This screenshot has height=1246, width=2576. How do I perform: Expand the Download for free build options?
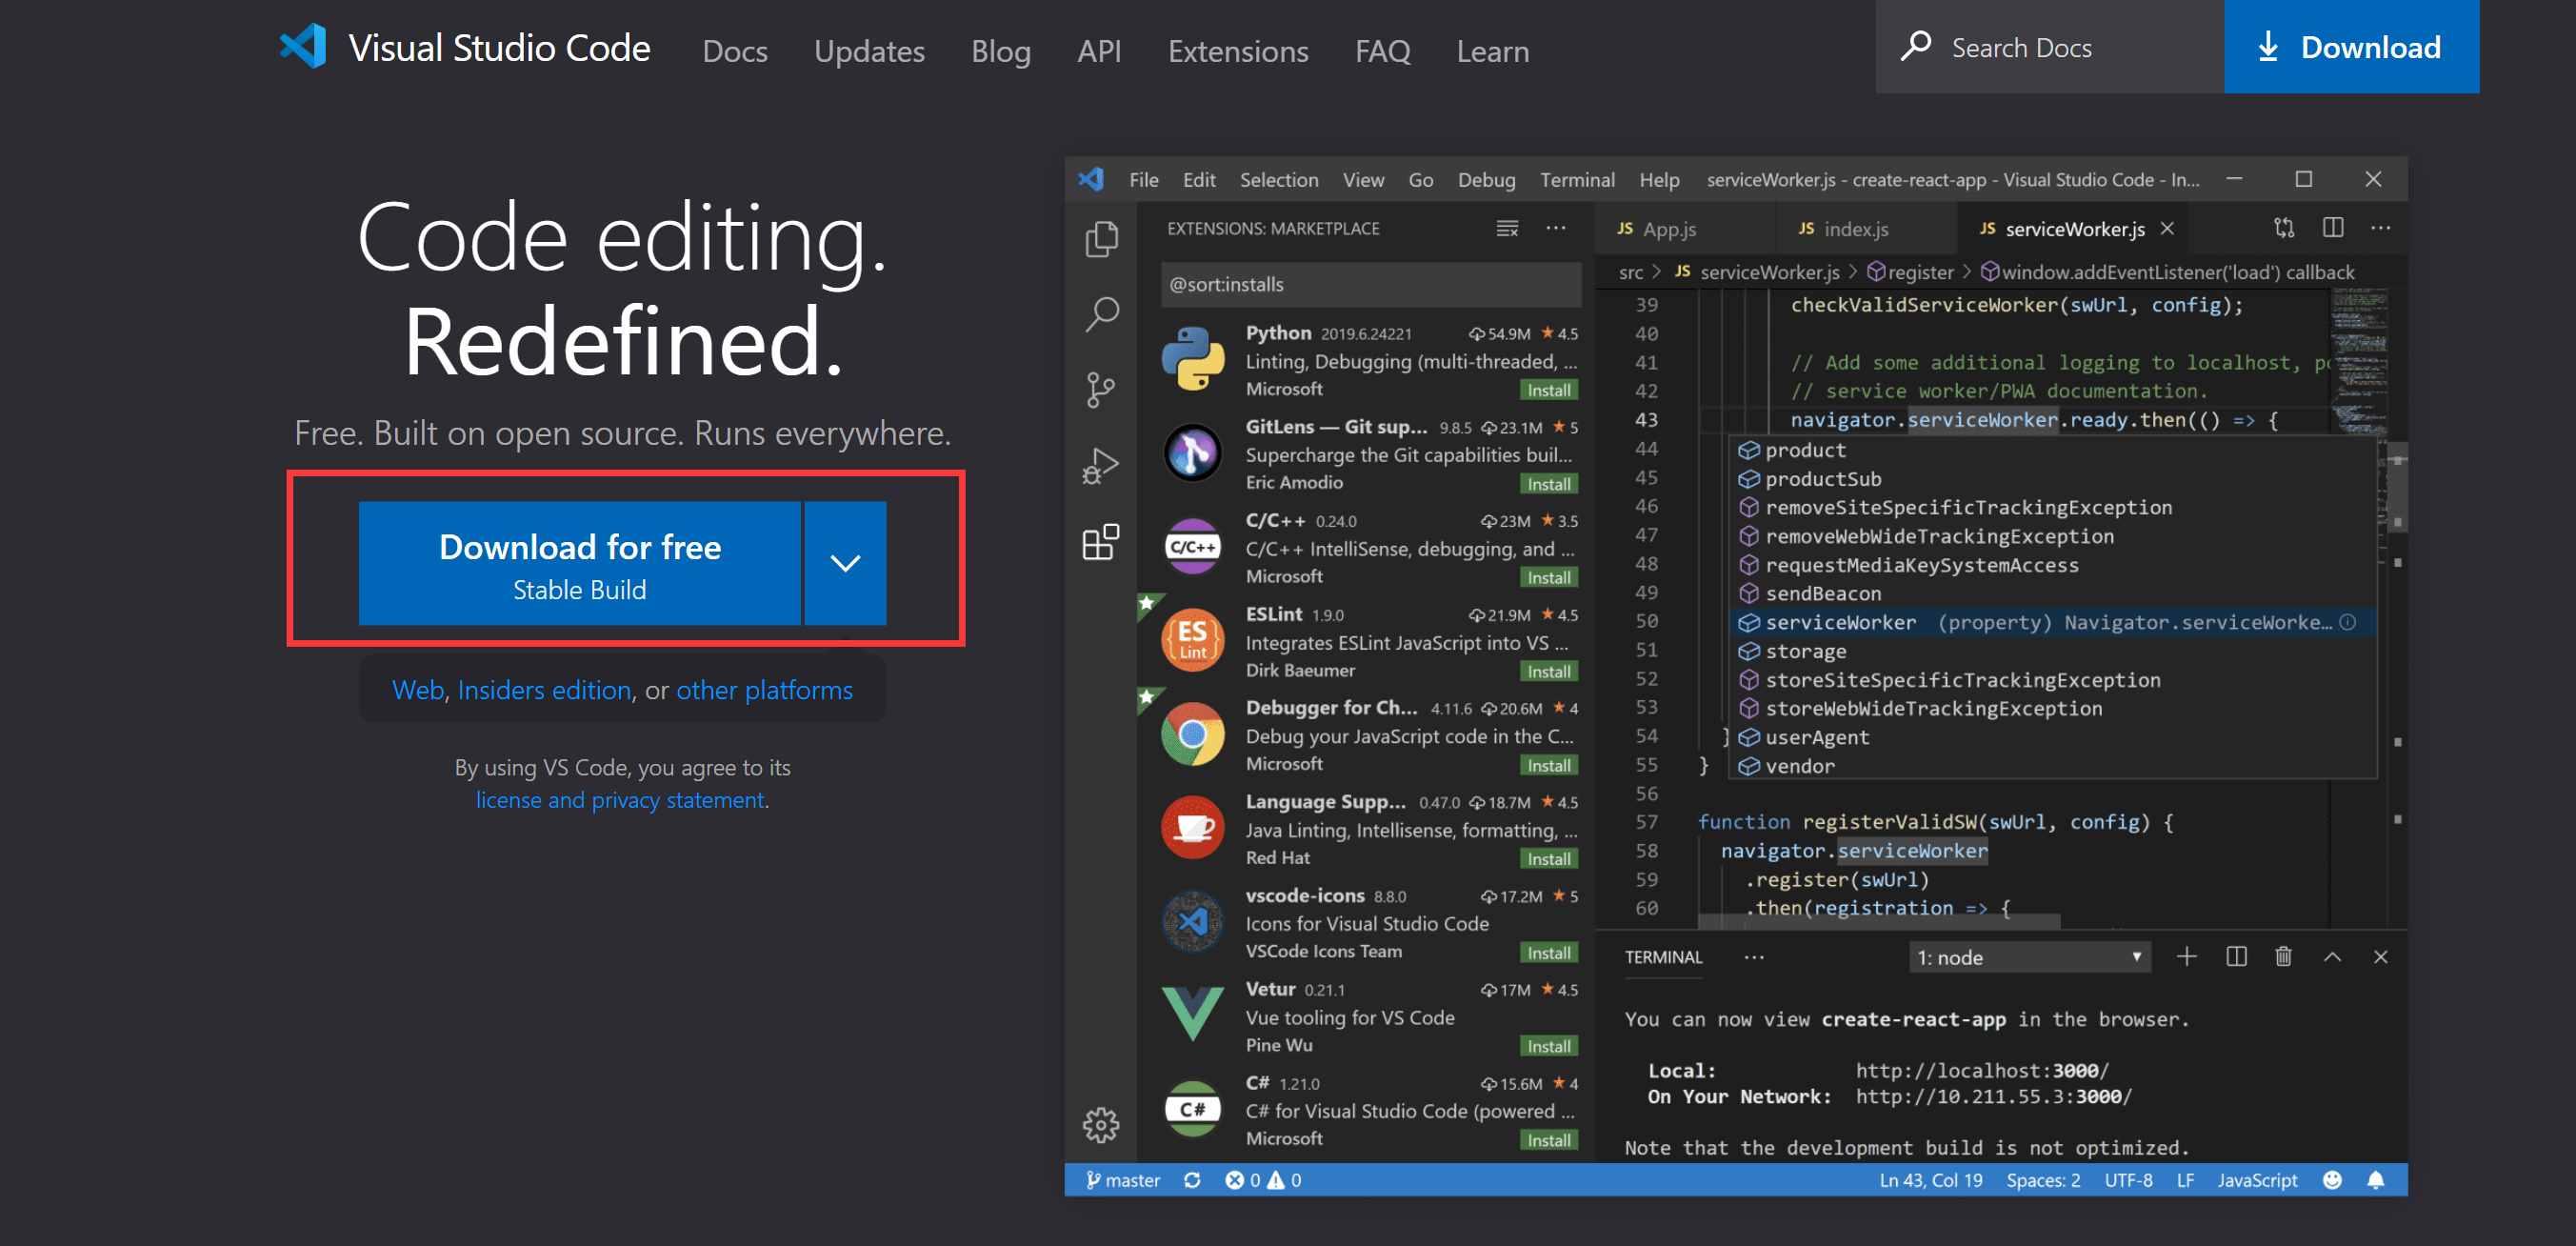[845, 563]
